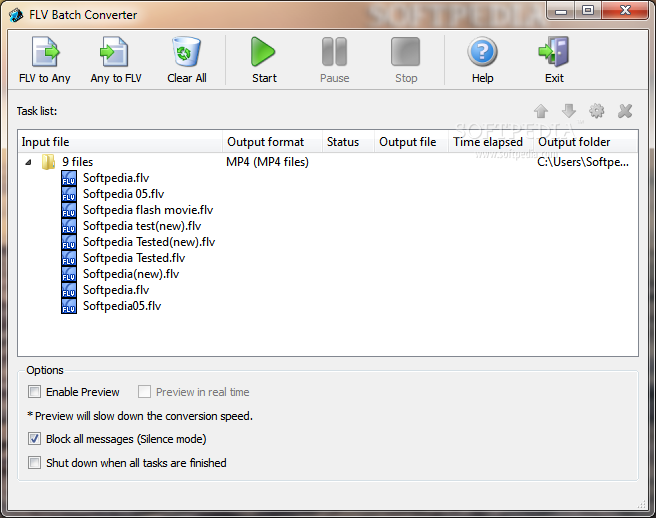Screen dimensions: 656x518
Task: Click the Output file column header
Action: tap(411, 142)
